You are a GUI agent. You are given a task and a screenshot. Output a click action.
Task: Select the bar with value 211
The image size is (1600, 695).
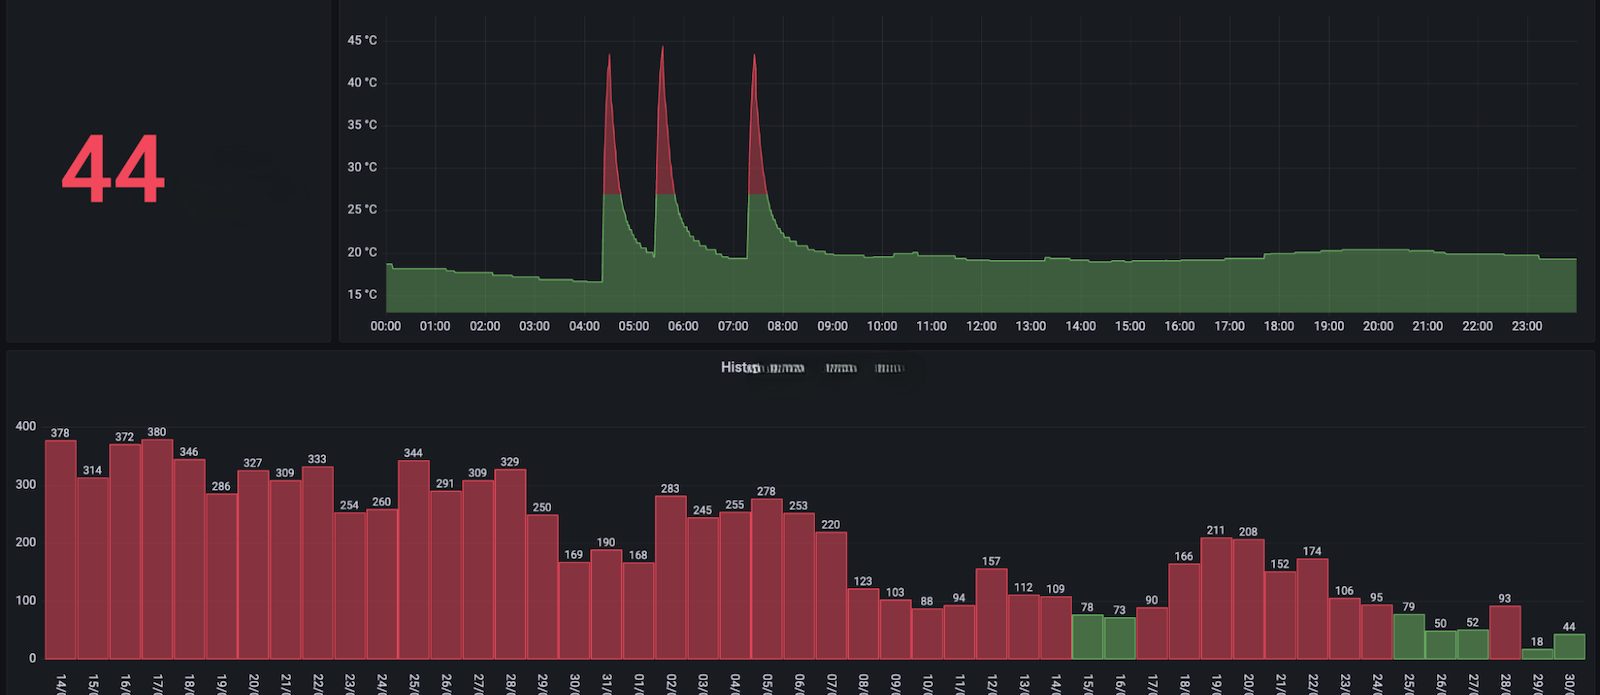(1216, 598)
